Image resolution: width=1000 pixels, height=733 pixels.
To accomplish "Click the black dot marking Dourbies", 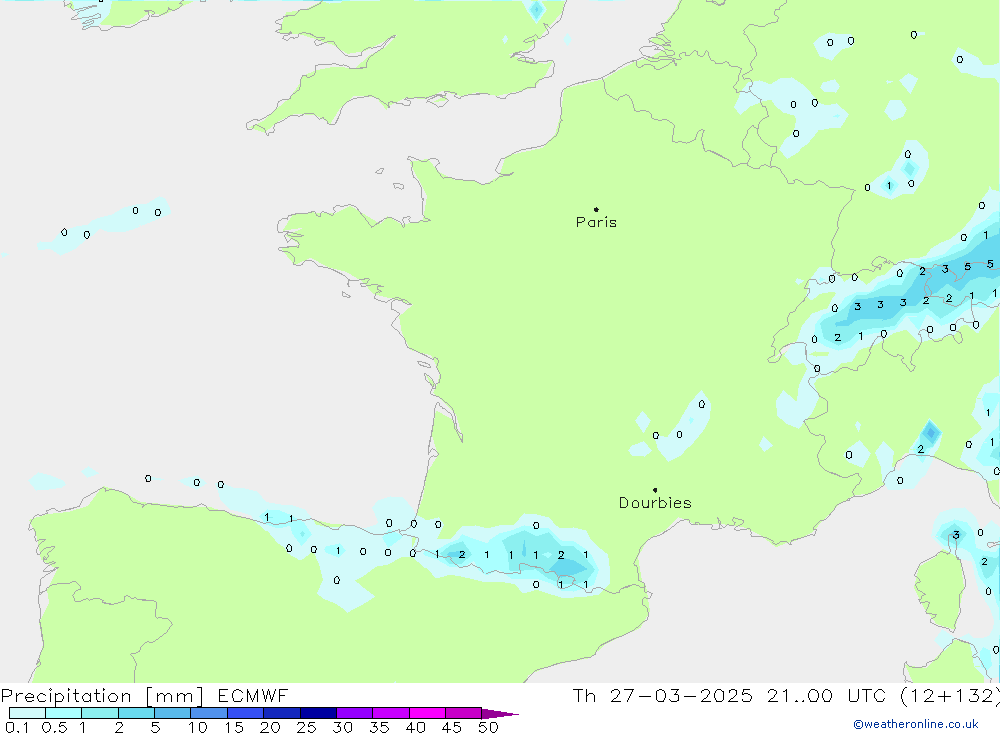I will pos(655,490).
